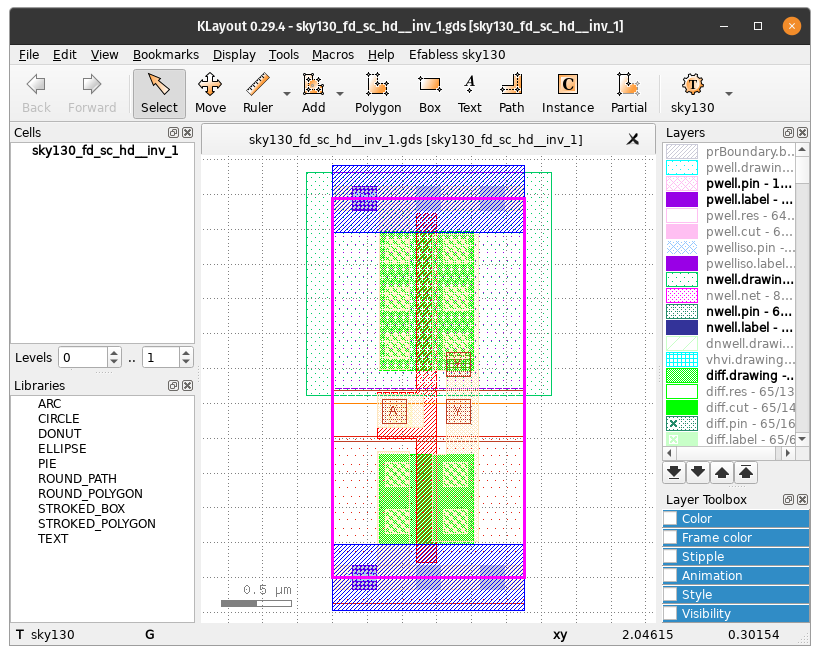This screenshot has width=820, height=655.
Task: Toggle the Visibility section checkbox
Action: pos(670,614)
